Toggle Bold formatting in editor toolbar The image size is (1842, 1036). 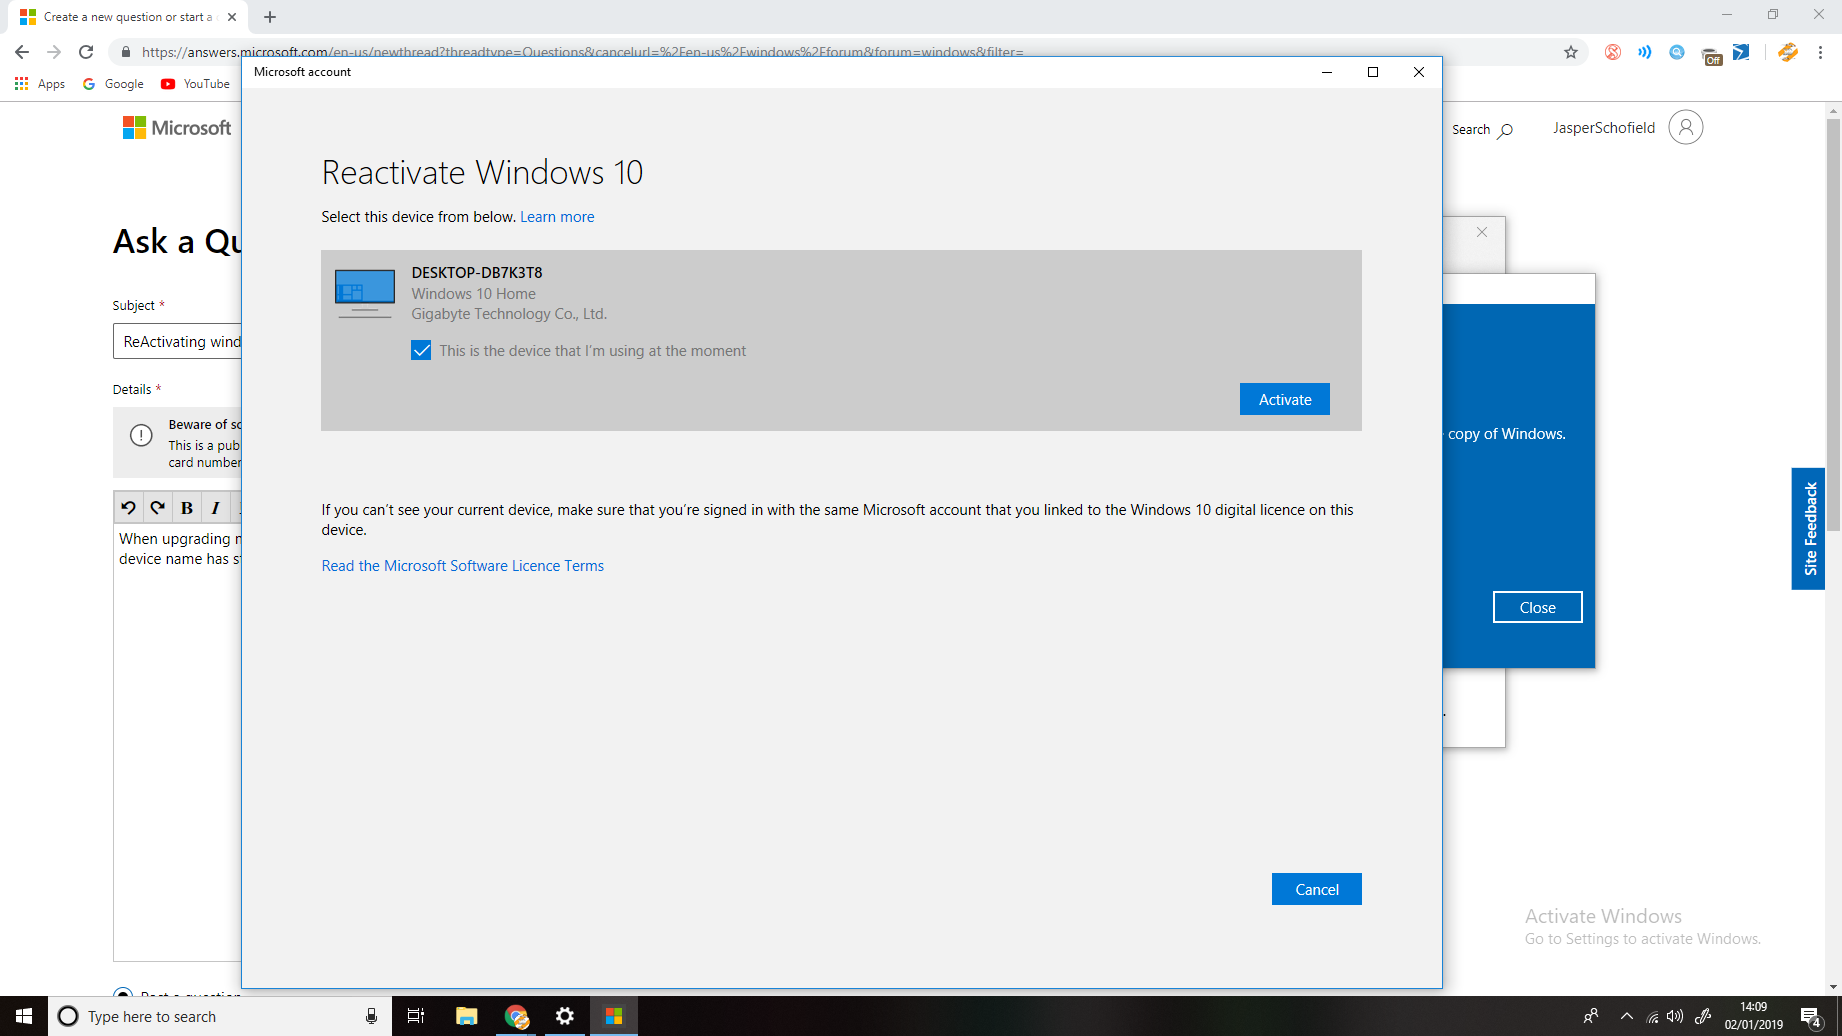click(186, 508)
